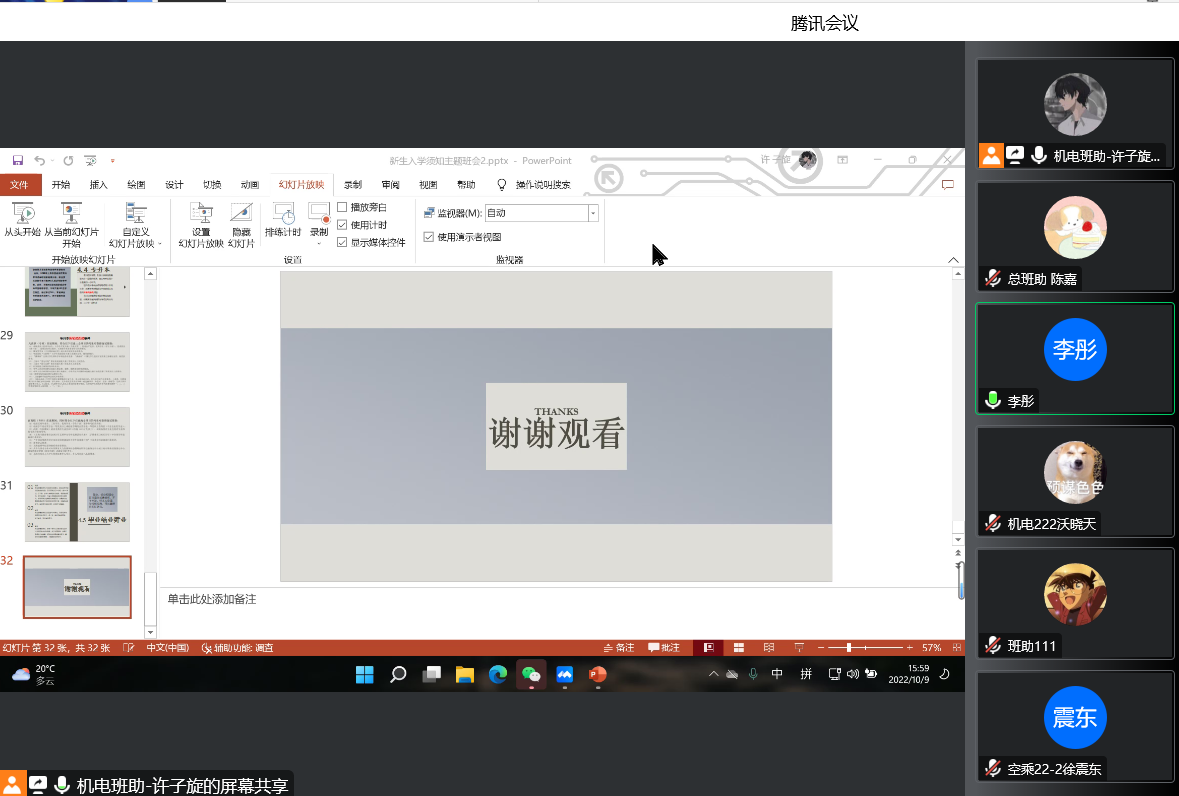Switch to reading view in status bar
1179x796 pixels.
pyautogui.click(x=769, y=648)
